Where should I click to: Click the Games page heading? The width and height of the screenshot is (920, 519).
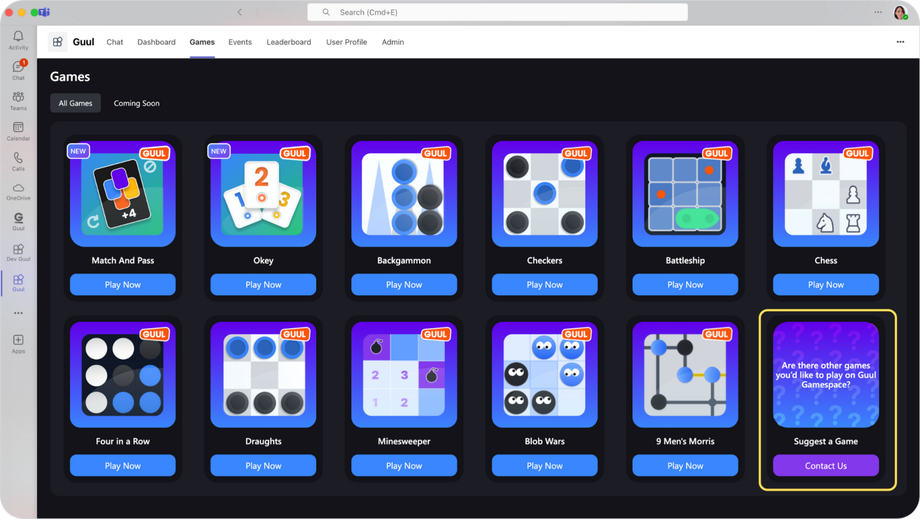(x=70, y=77)
